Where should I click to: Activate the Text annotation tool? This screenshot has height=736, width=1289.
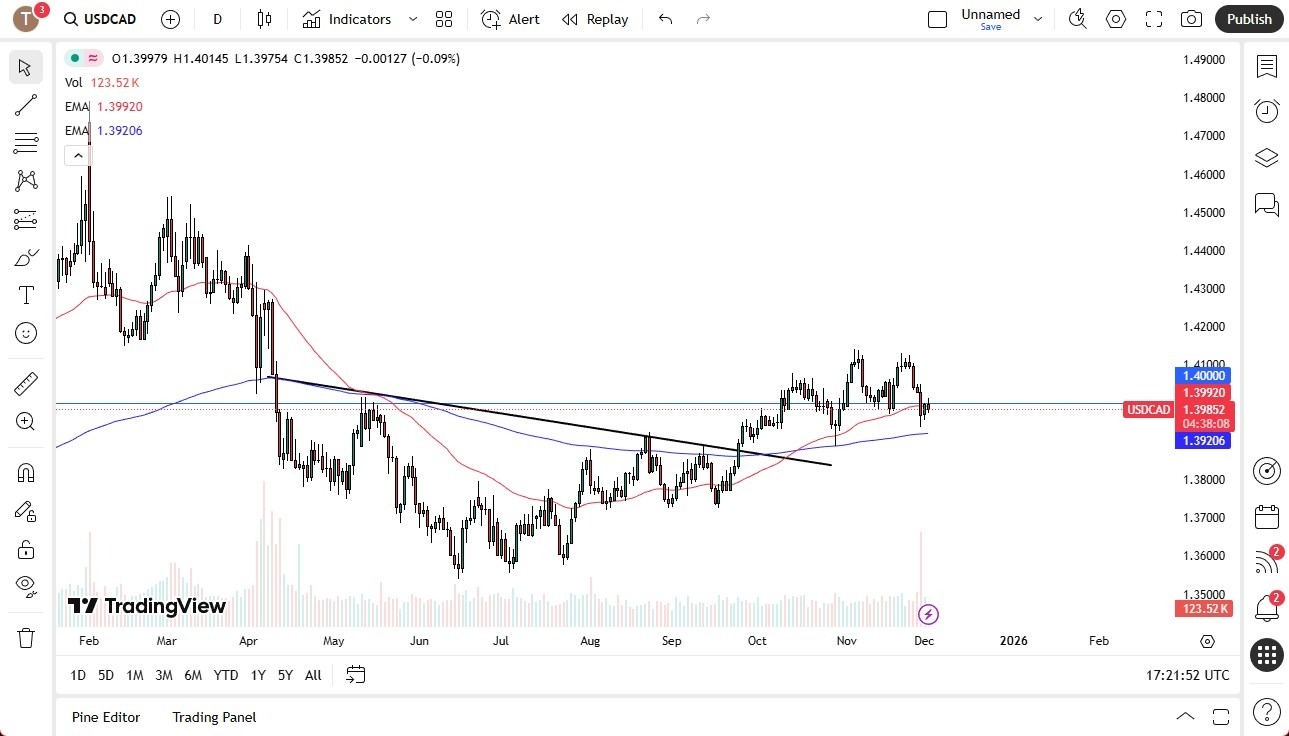coord(25,294)
